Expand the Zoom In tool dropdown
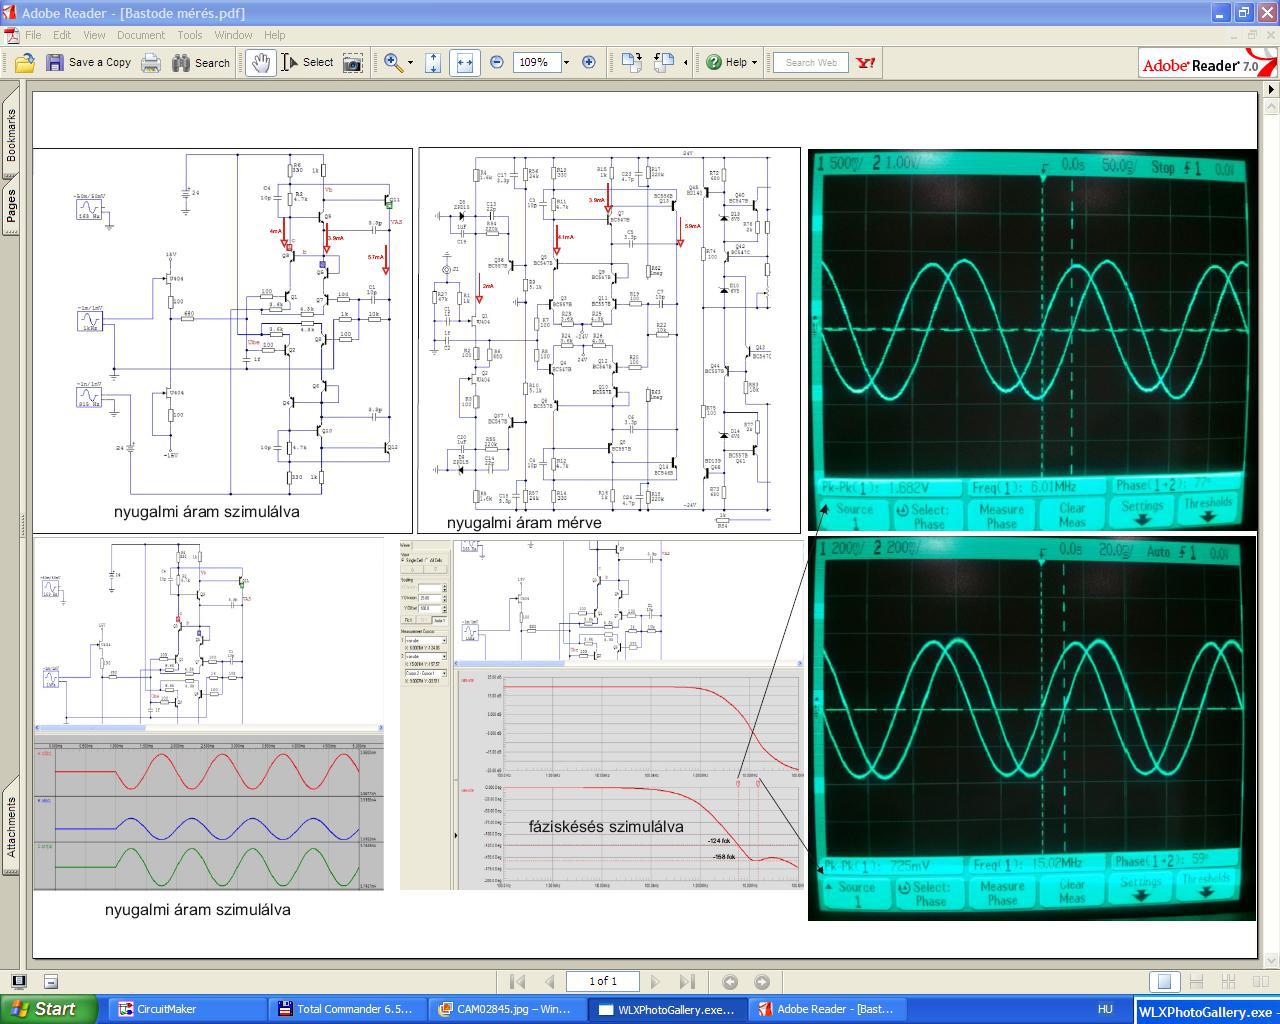Screen dimensions: 1280x1024 pos(410,63)
